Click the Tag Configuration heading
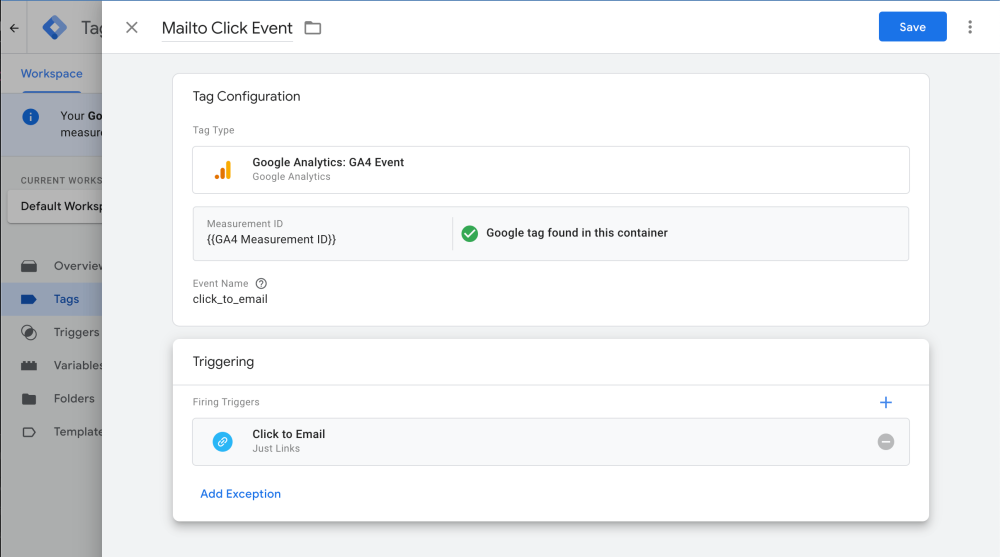This screenshot has width=1000, height=557. (x=246, y=96)
